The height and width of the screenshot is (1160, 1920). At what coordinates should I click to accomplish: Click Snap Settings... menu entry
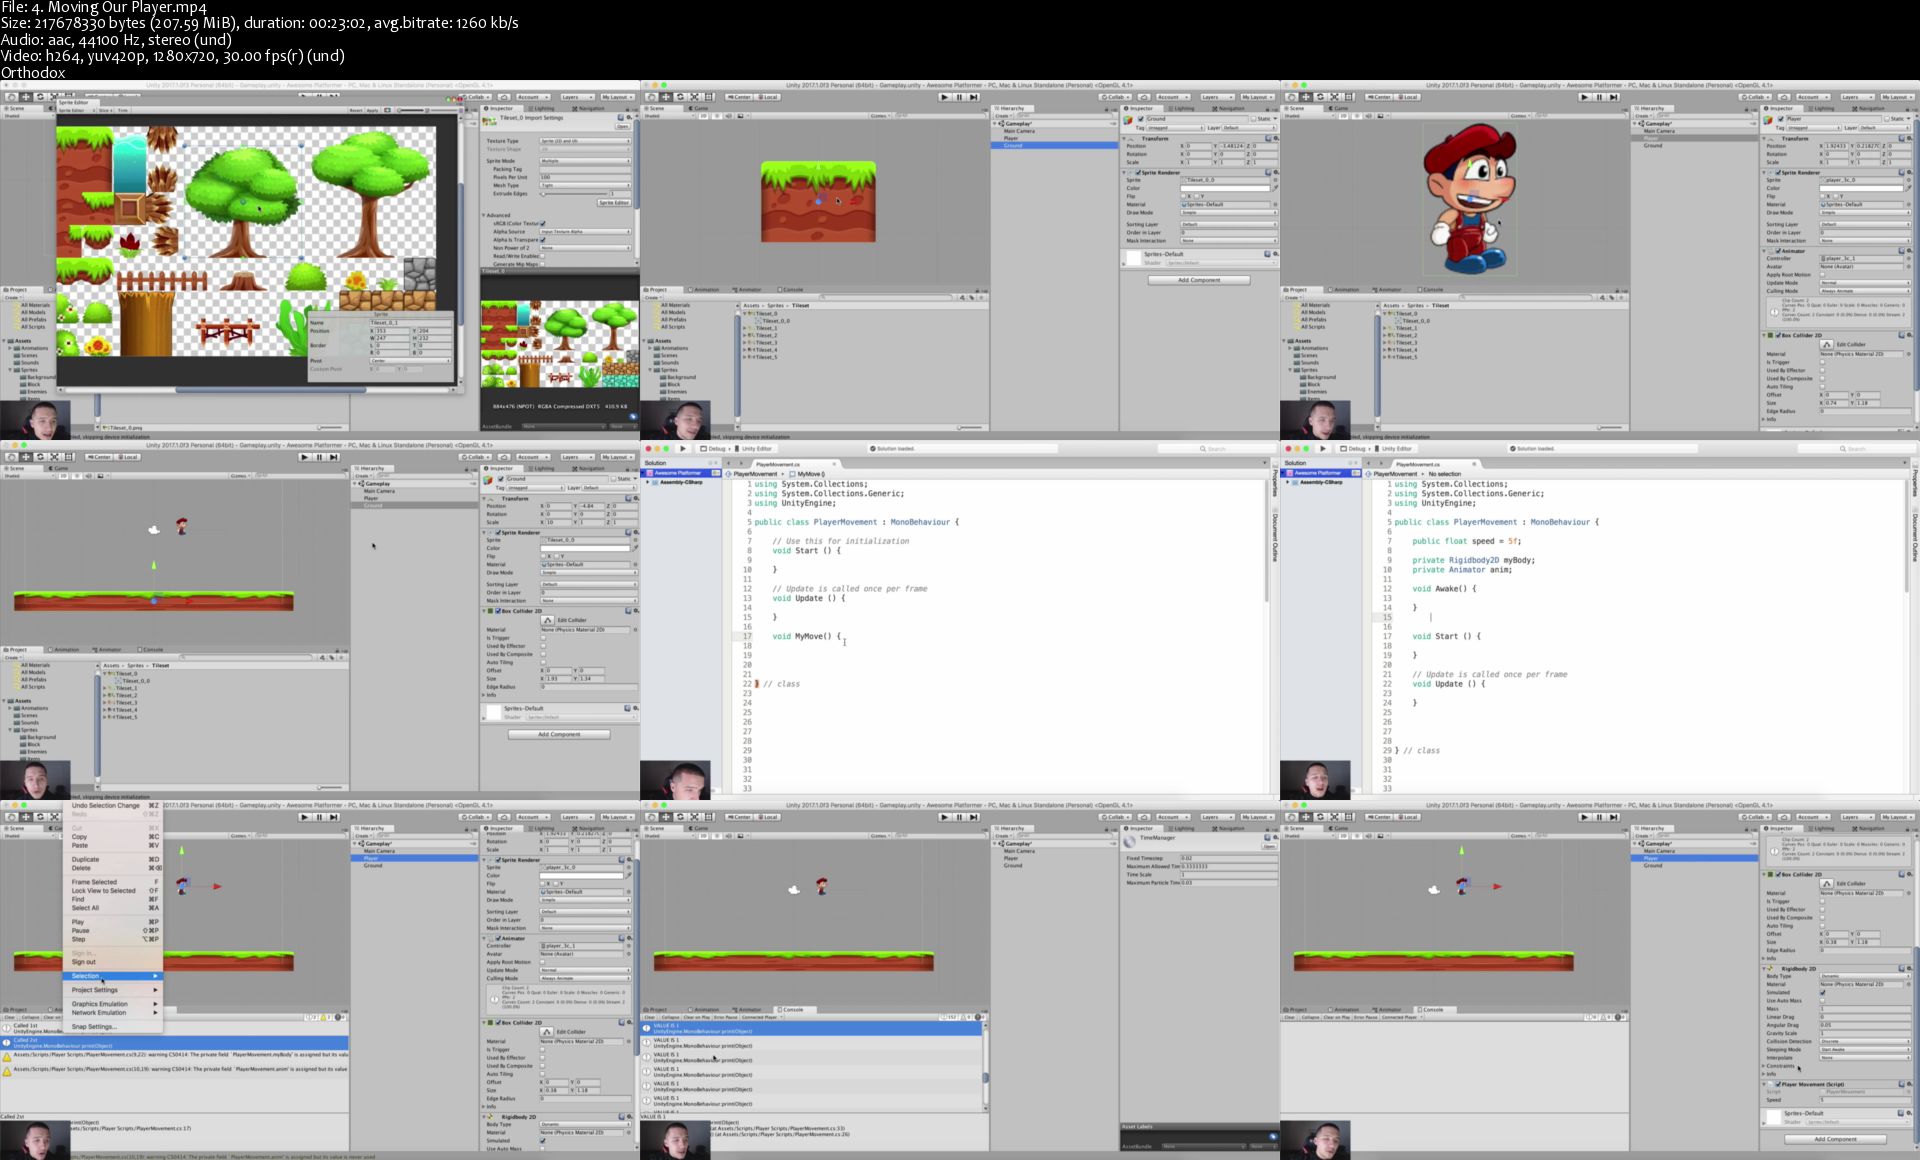(94, 1027)
